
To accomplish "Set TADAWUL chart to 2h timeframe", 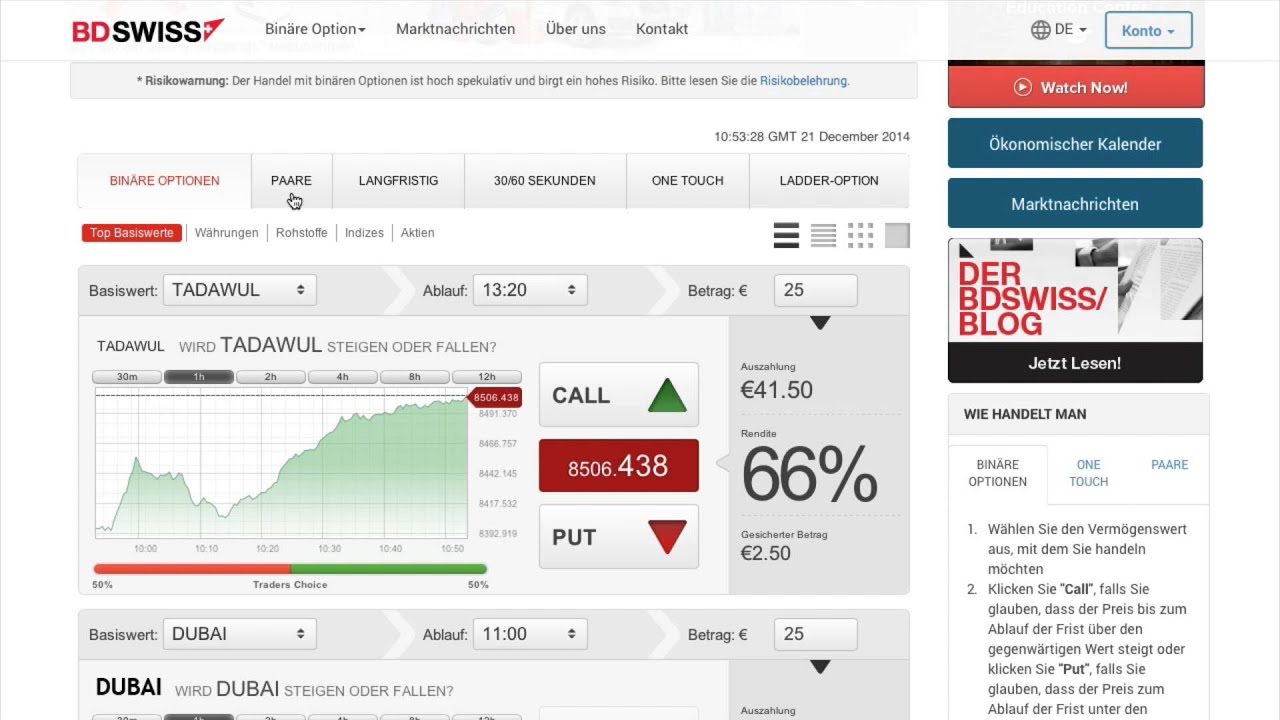I will [271, 377].
